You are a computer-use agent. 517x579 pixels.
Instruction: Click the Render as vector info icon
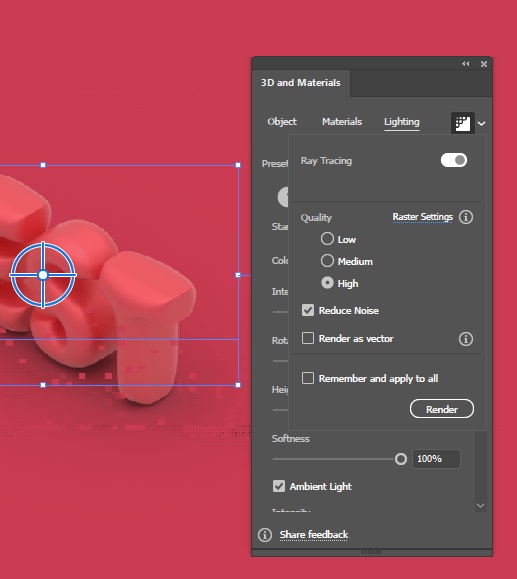click(x=466, y=339)
